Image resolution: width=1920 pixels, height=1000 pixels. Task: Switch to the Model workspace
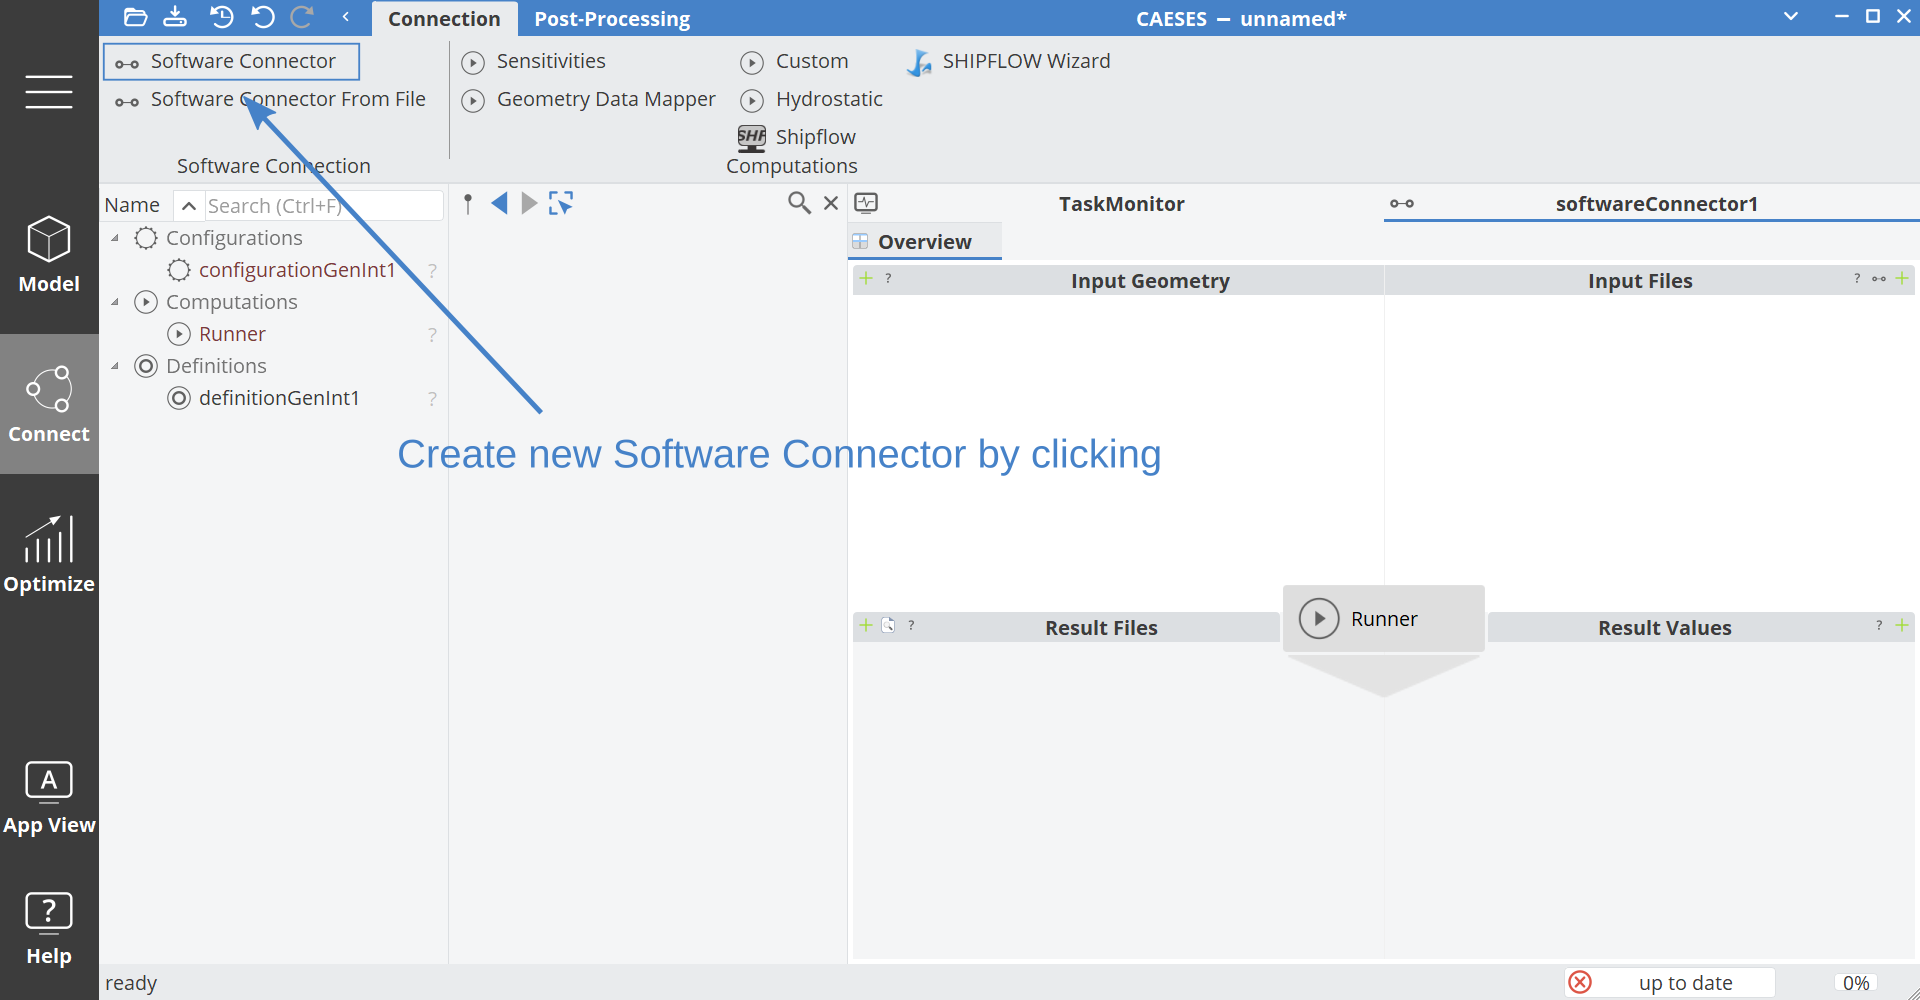[x=49, y=255]
